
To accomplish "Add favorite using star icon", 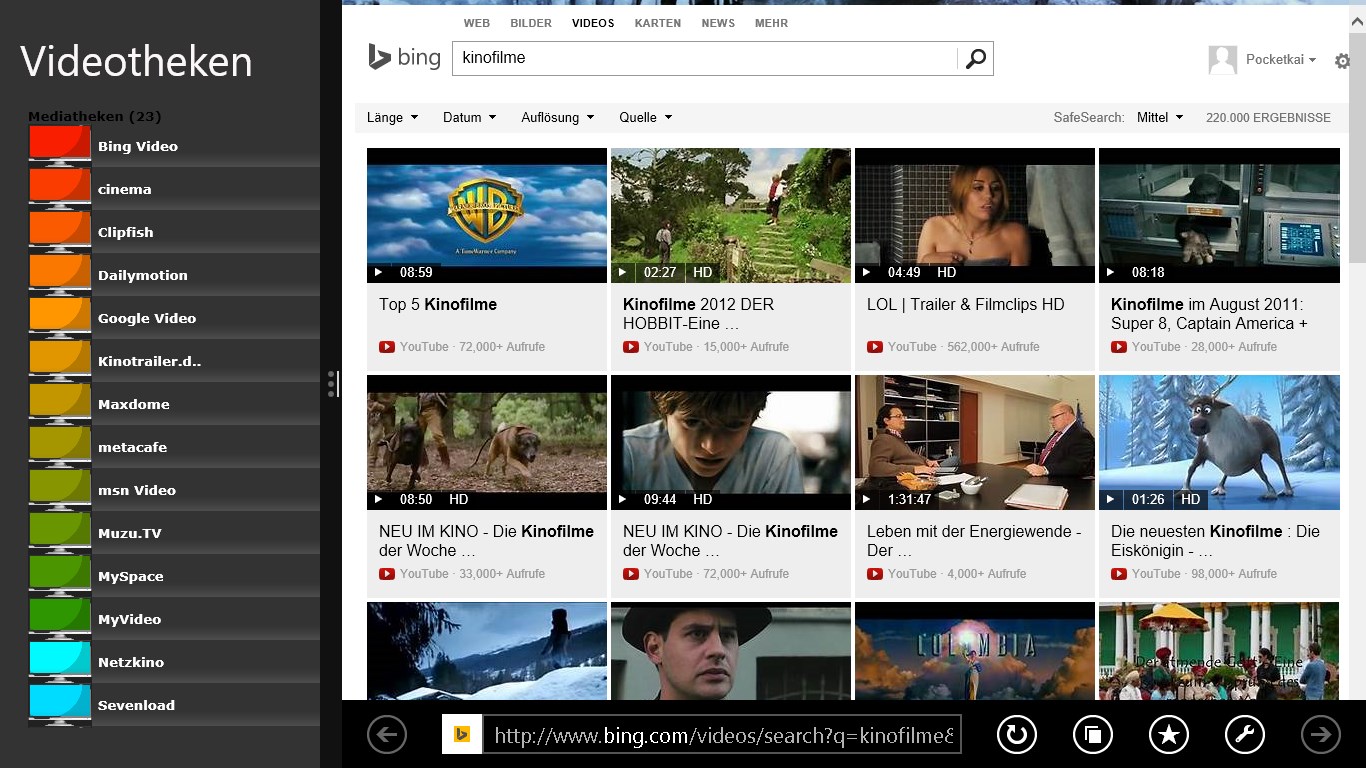I will click(x=1168, y=735).
